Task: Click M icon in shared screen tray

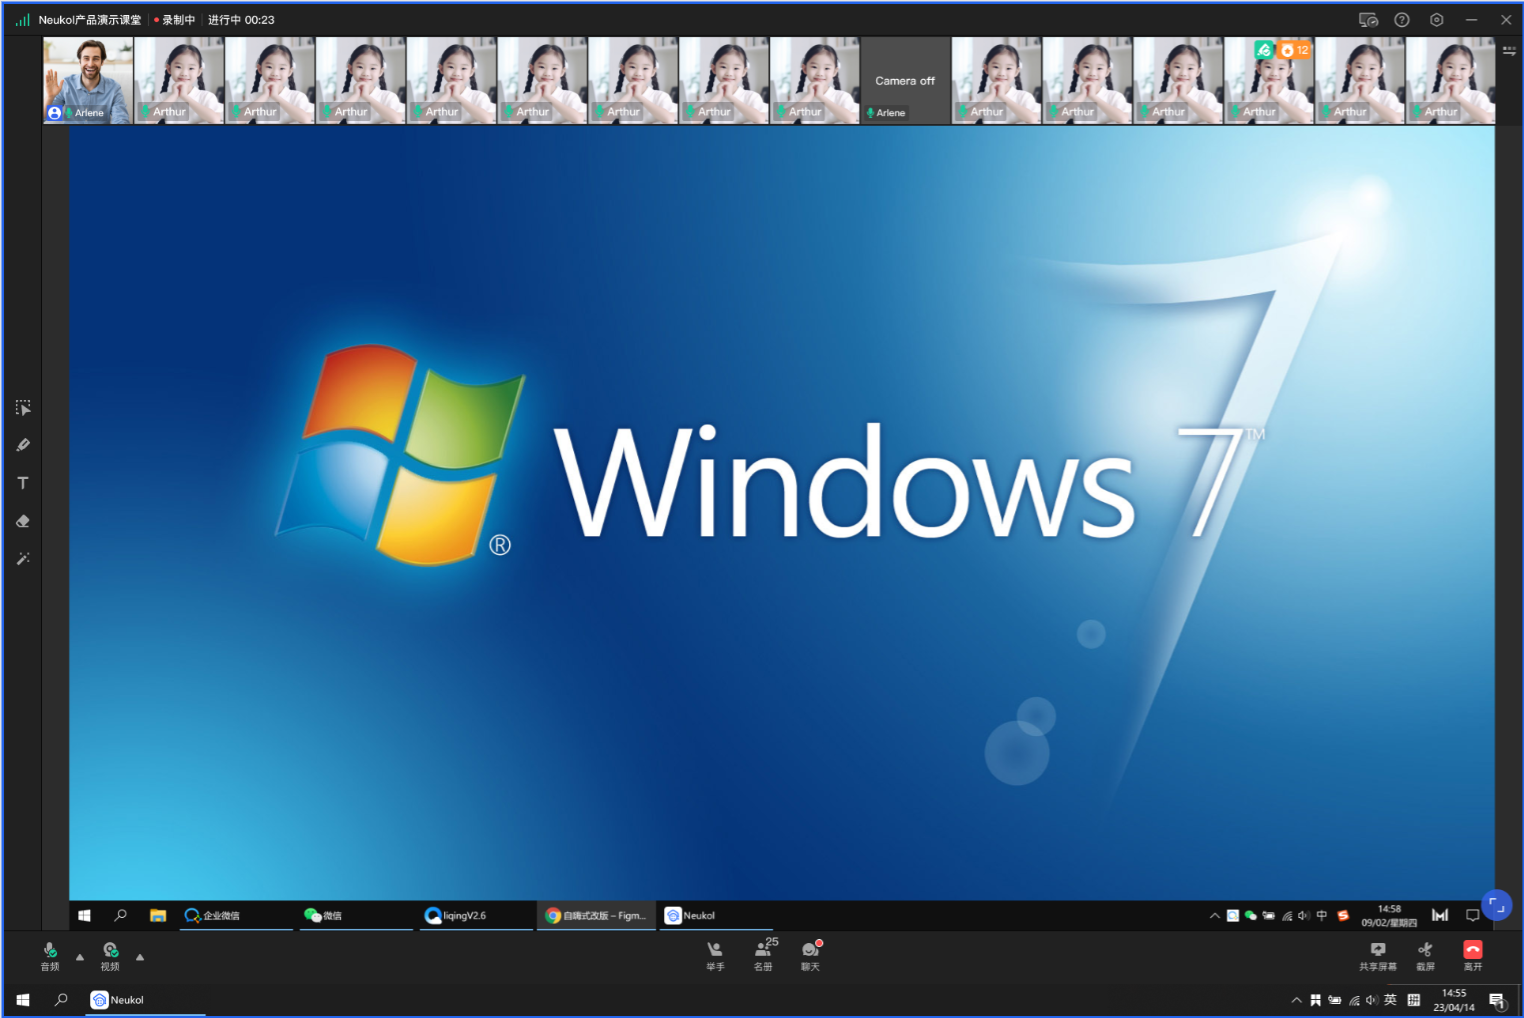Action: tap(1440, 915)
